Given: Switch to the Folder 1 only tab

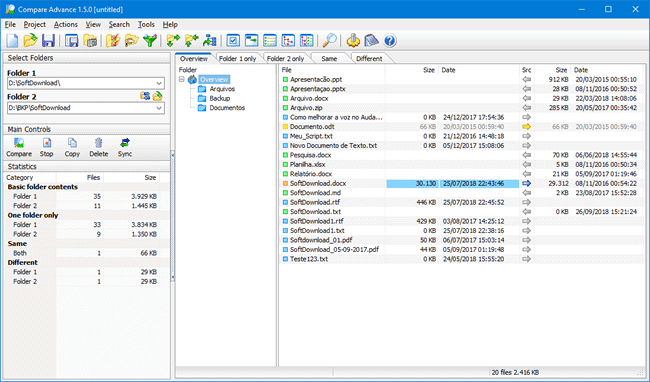Looking at the screenshot, I should (x=237, y=58).
